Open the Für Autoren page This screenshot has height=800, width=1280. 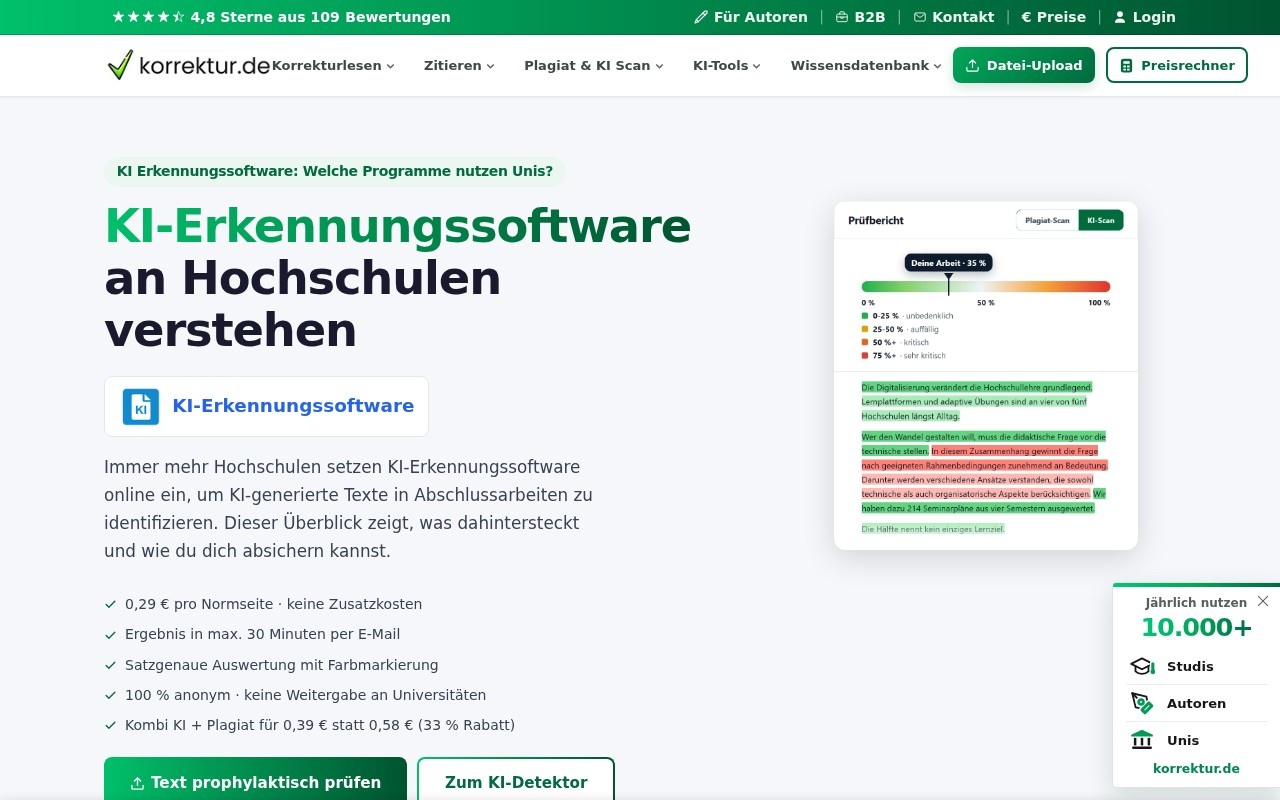751,17
